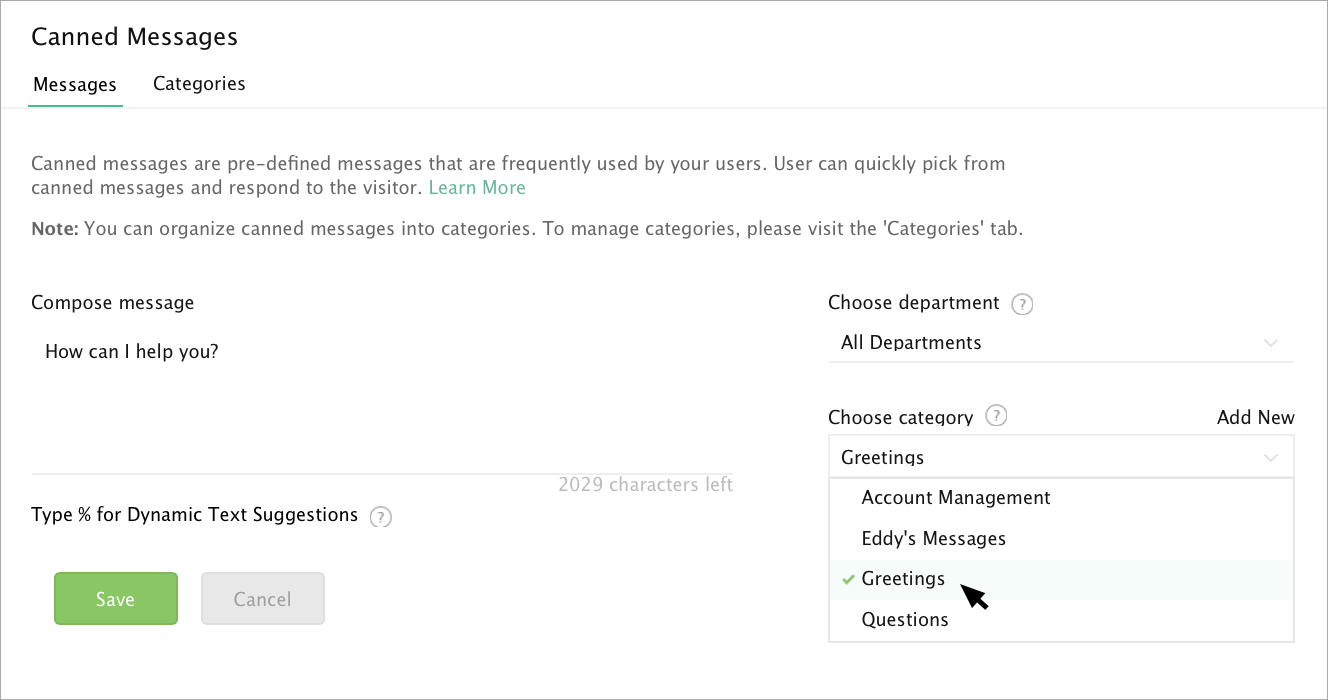Open the Messages tab
1328x700 pixels.
(x=75, y=85)
